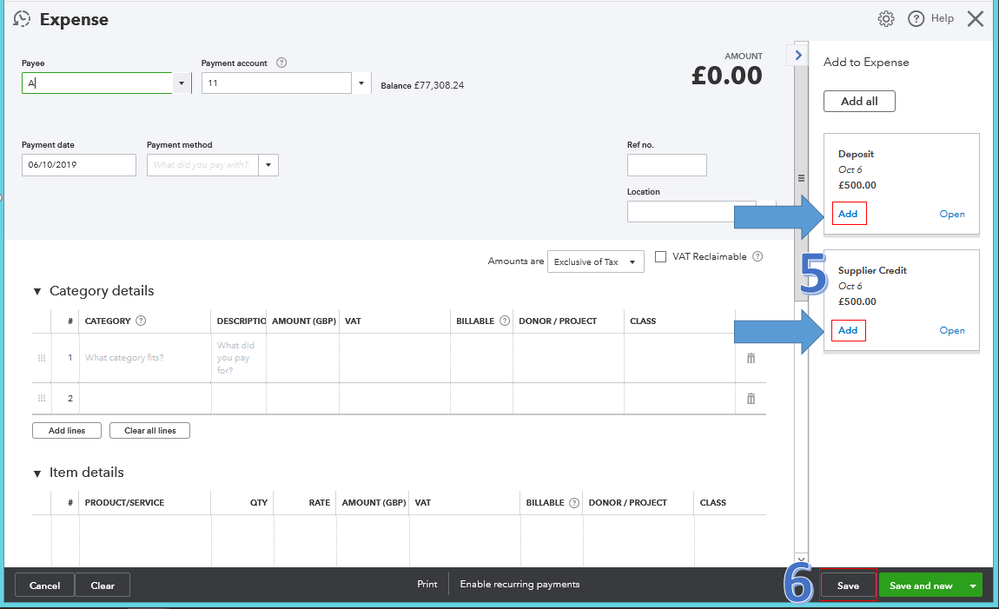Viewport: 999px width, 609px height.
Task: Open the Save and new dropdown arrow
Action: 973,585
